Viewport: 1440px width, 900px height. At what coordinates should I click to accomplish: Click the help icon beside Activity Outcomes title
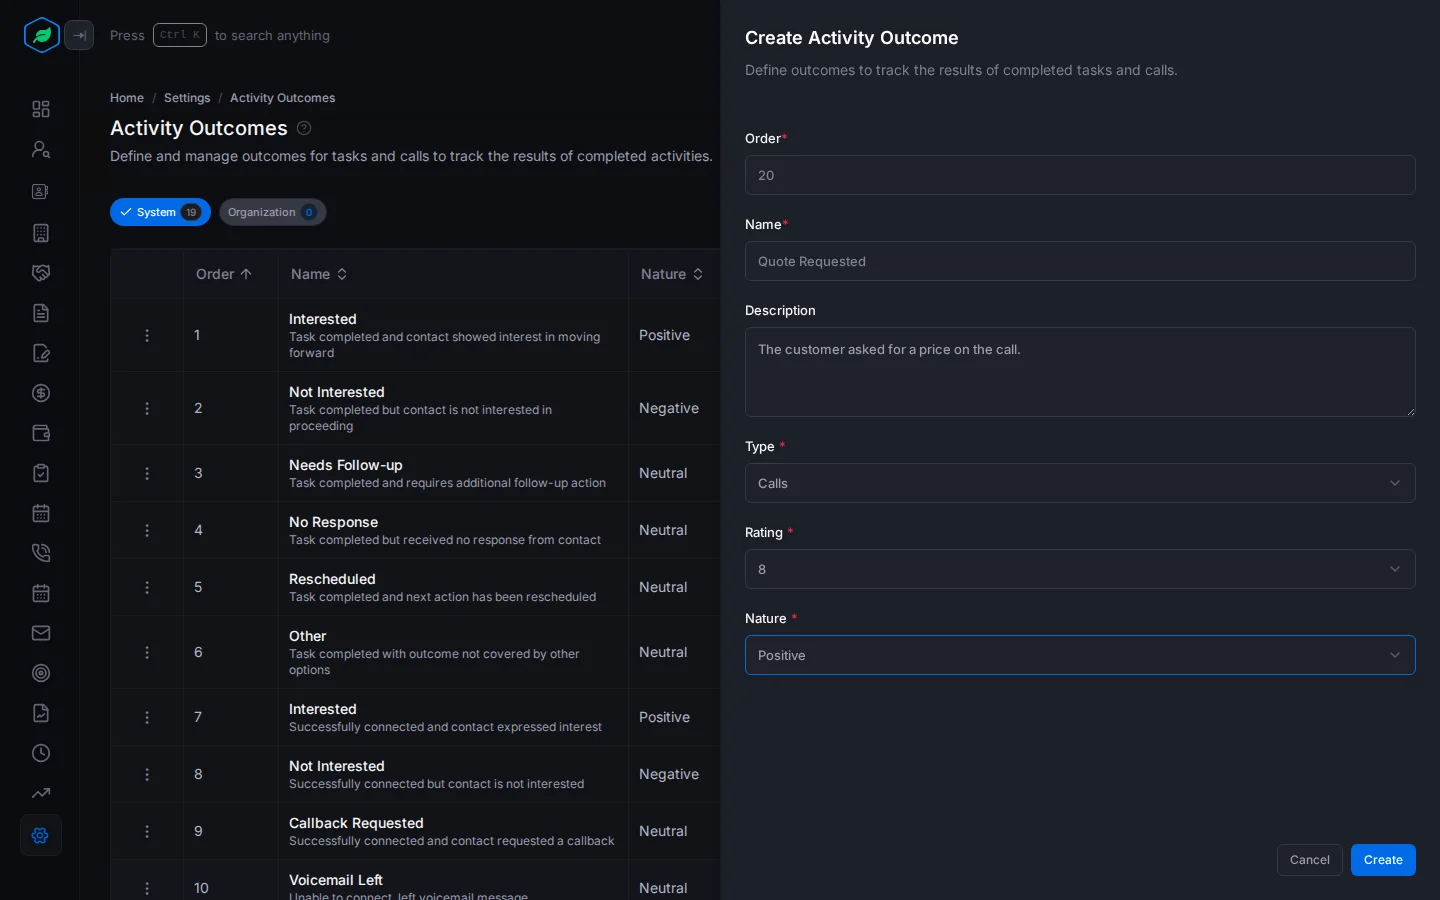[x=304, y=128]
